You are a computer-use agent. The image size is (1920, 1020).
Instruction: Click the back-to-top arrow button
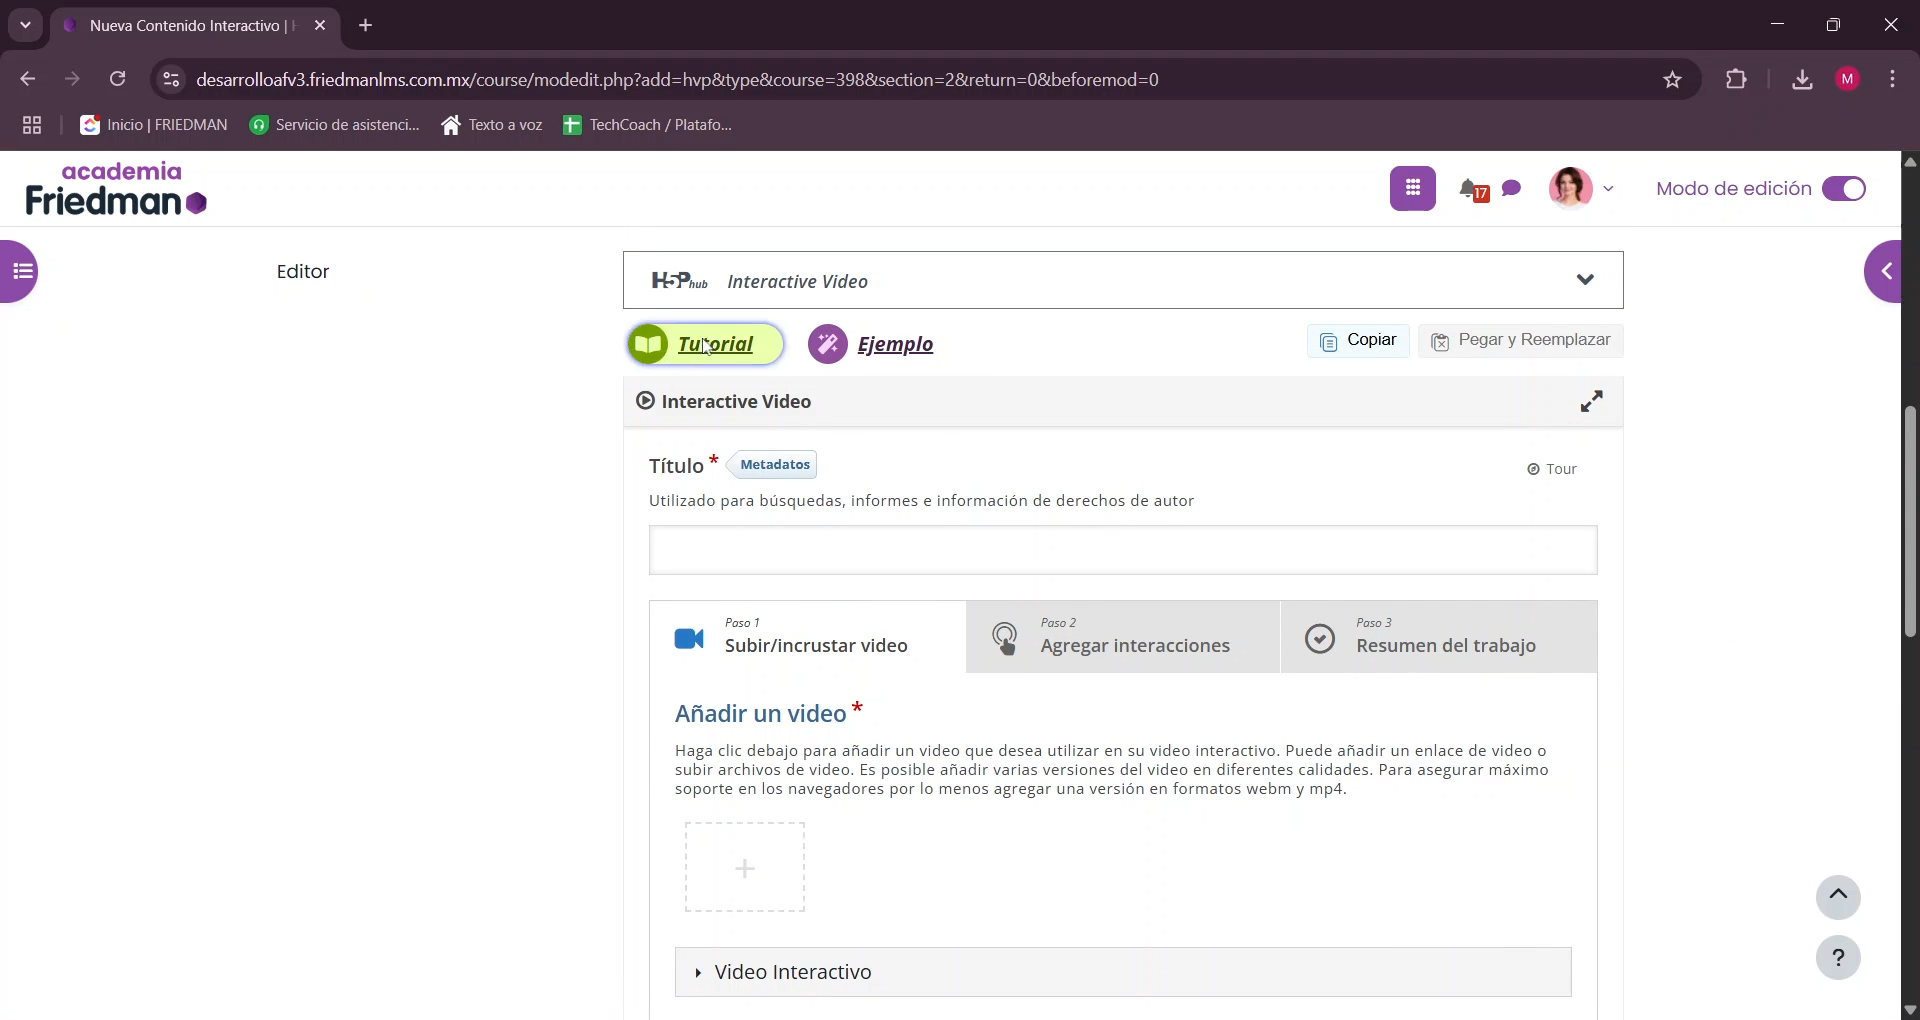coord(1838,896)
